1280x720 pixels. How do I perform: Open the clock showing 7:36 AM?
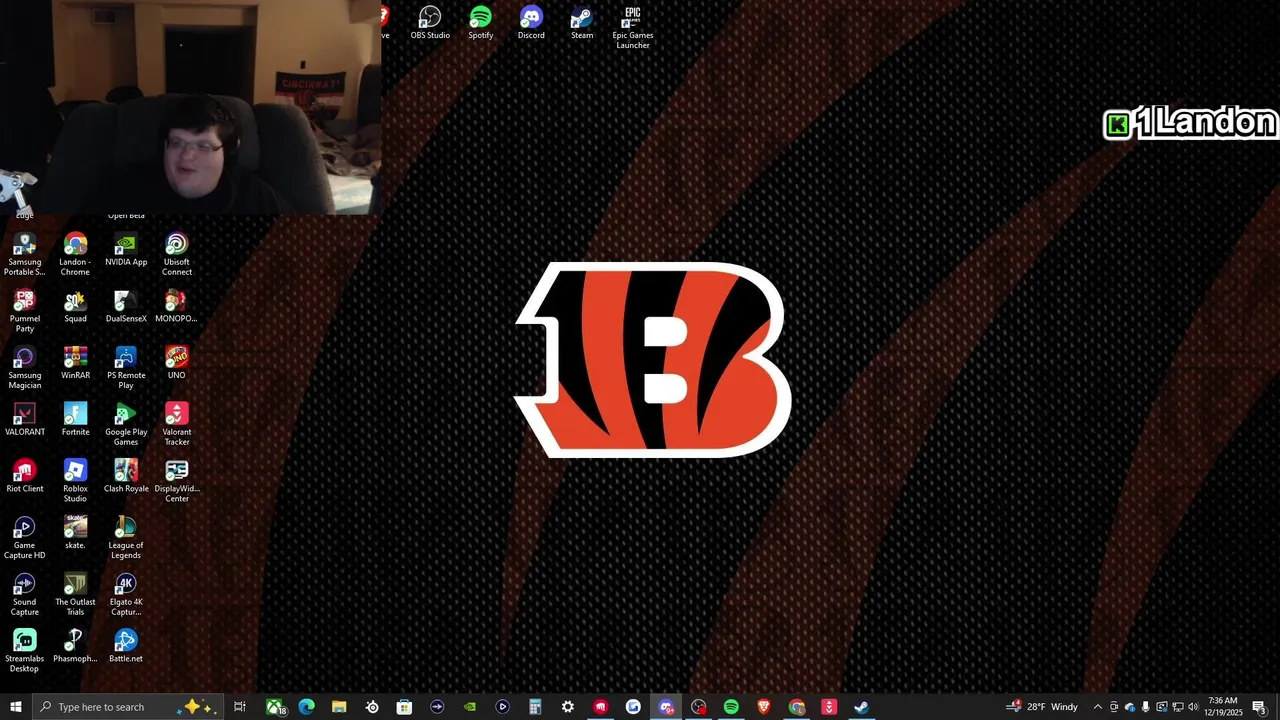[1224, 707]
